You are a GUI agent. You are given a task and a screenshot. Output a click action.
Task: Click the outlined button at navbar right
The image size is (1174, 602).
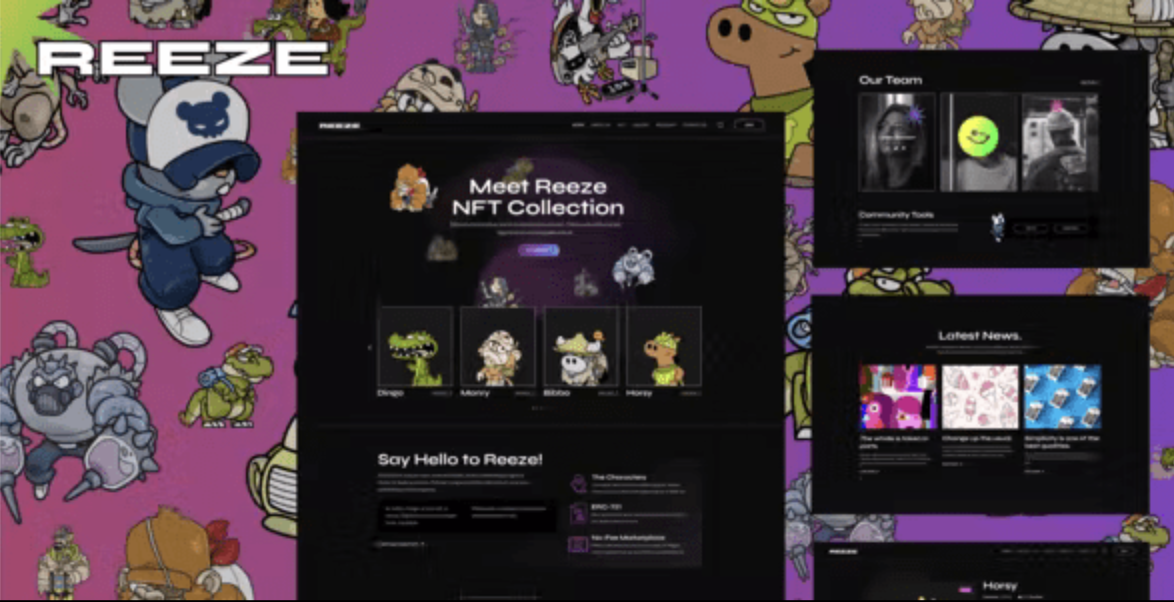(749, 125)
